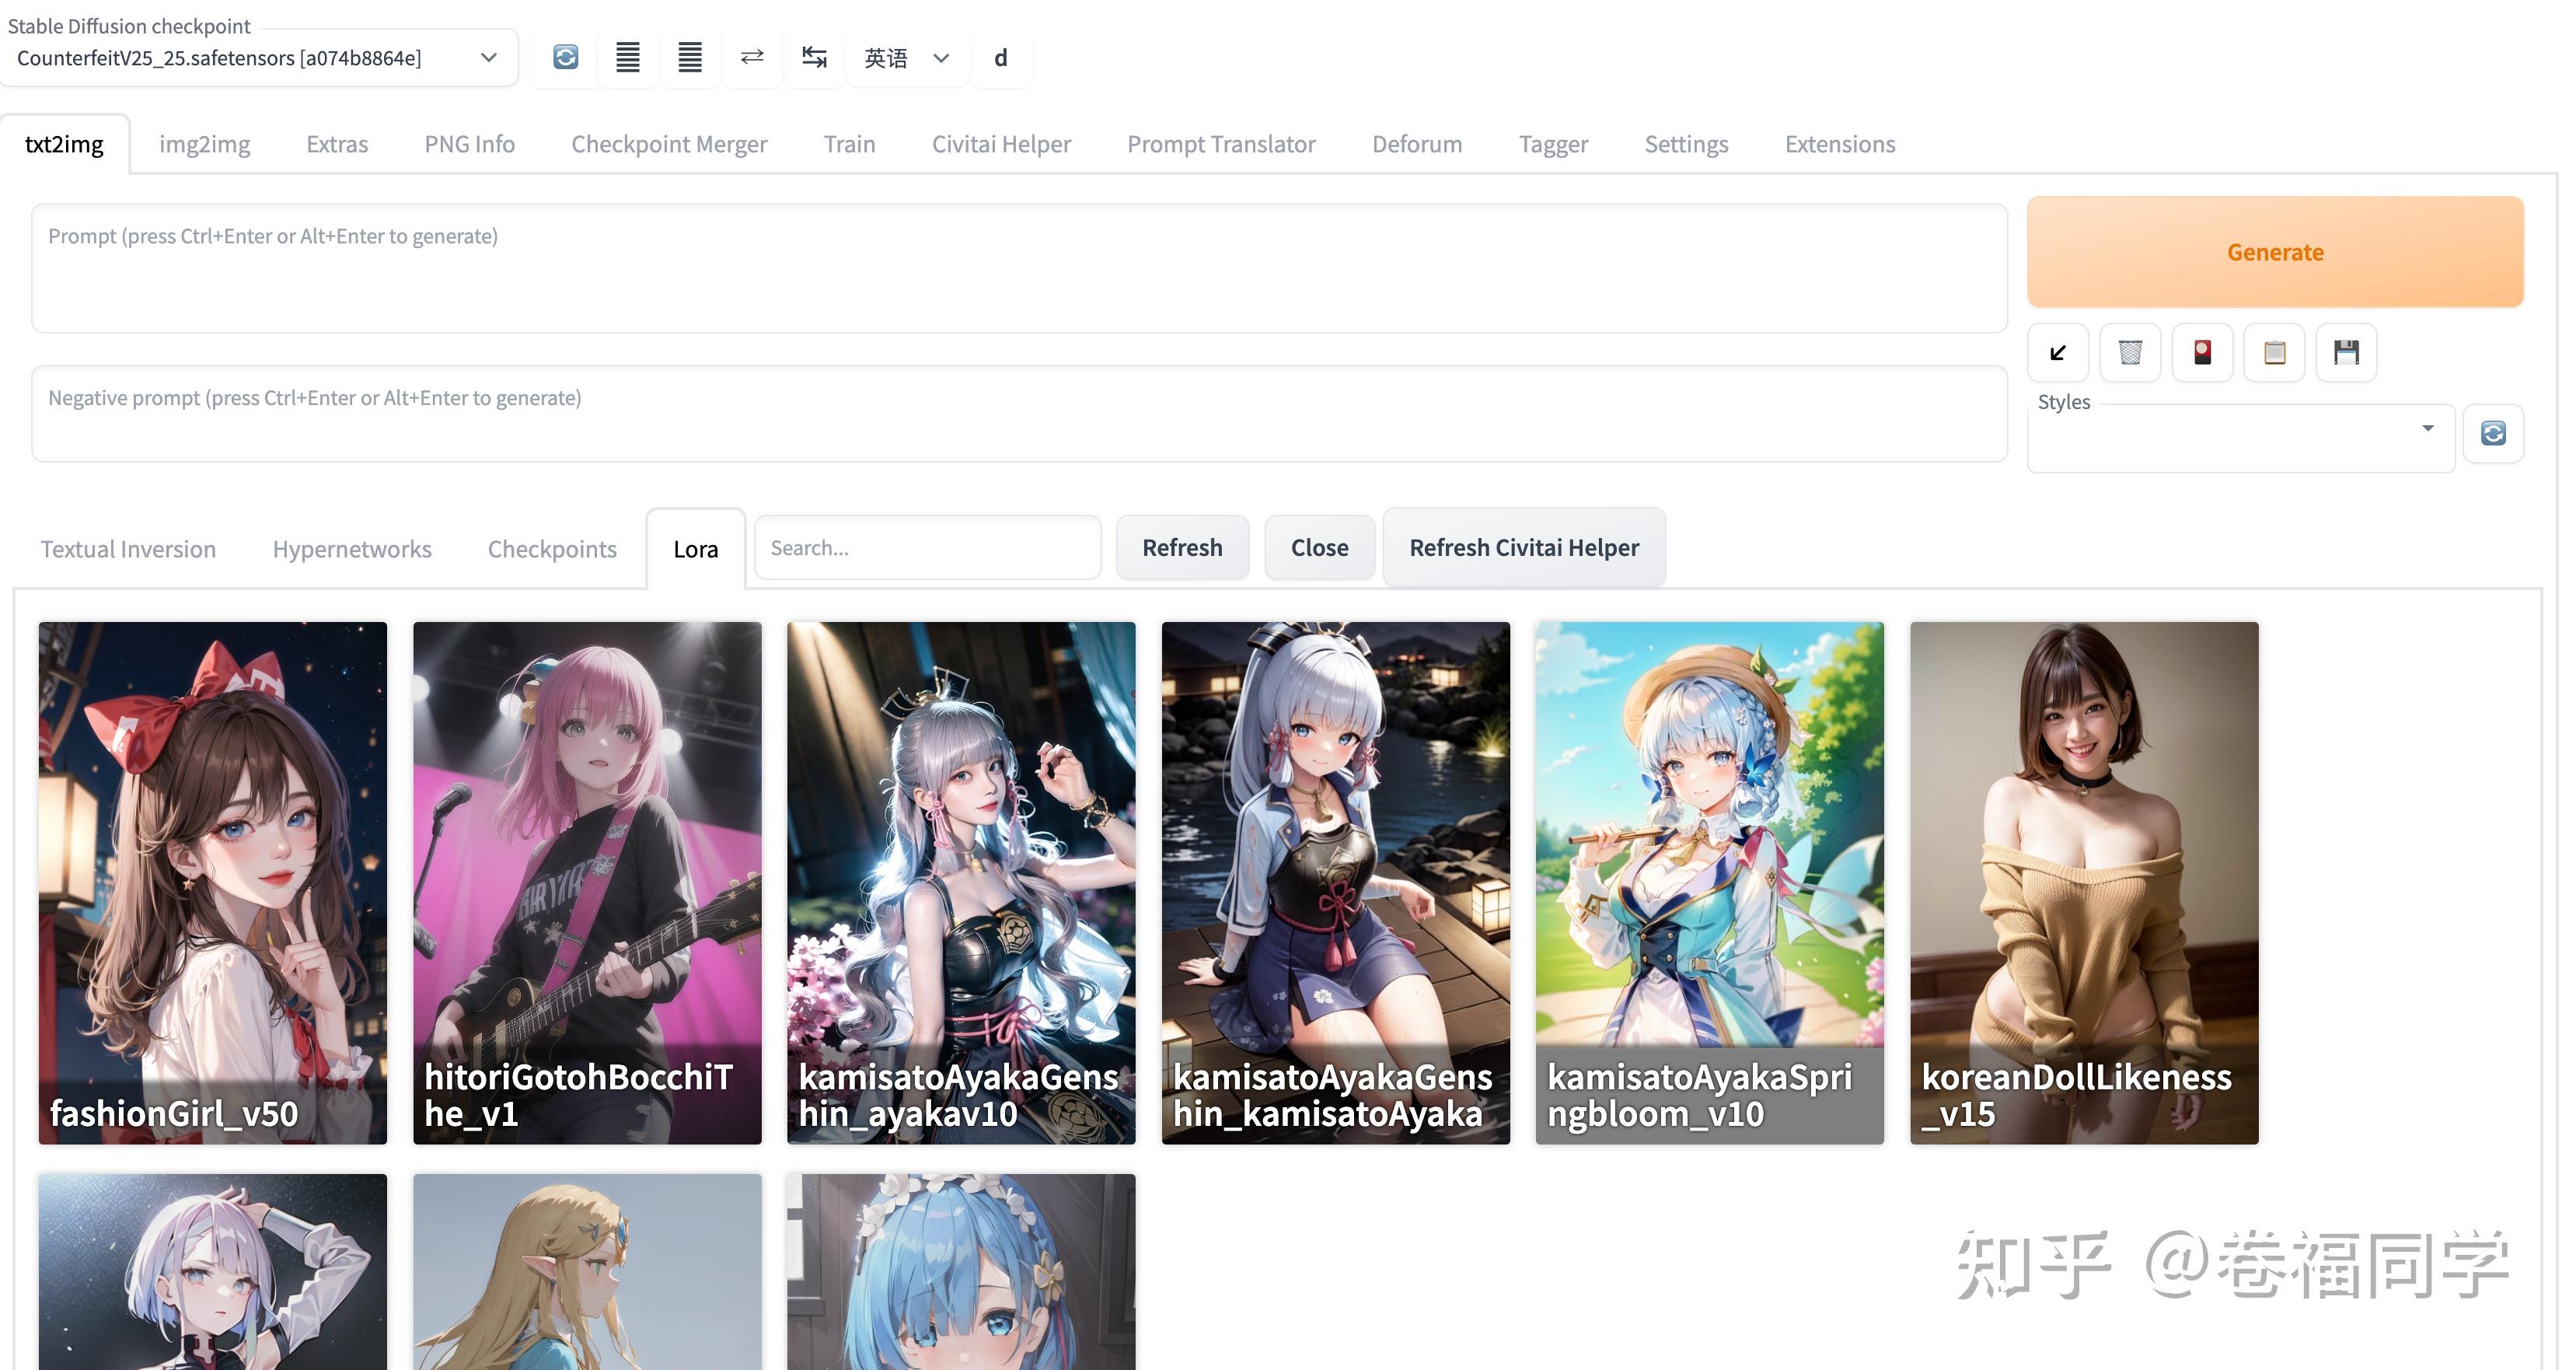
Task: Refresh the Styles list
Action: tap(2493, 434)
